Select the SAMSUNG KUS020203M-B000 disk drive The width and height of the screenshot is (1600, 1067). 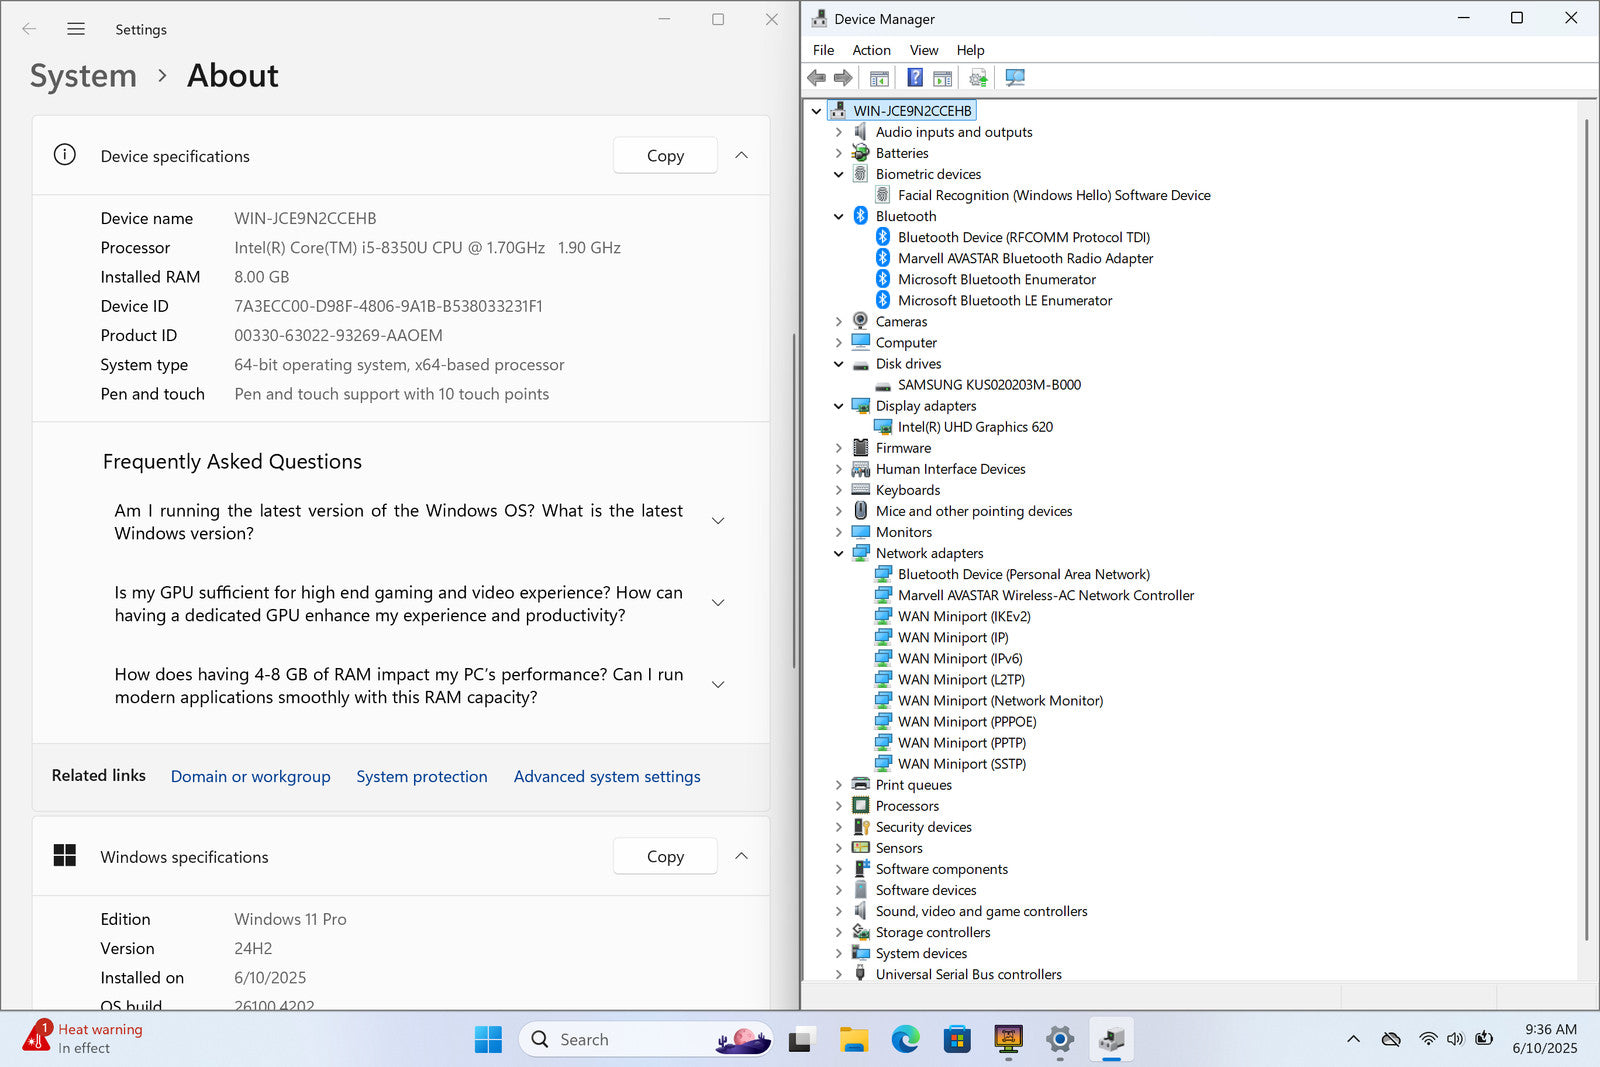click(988, 385)
